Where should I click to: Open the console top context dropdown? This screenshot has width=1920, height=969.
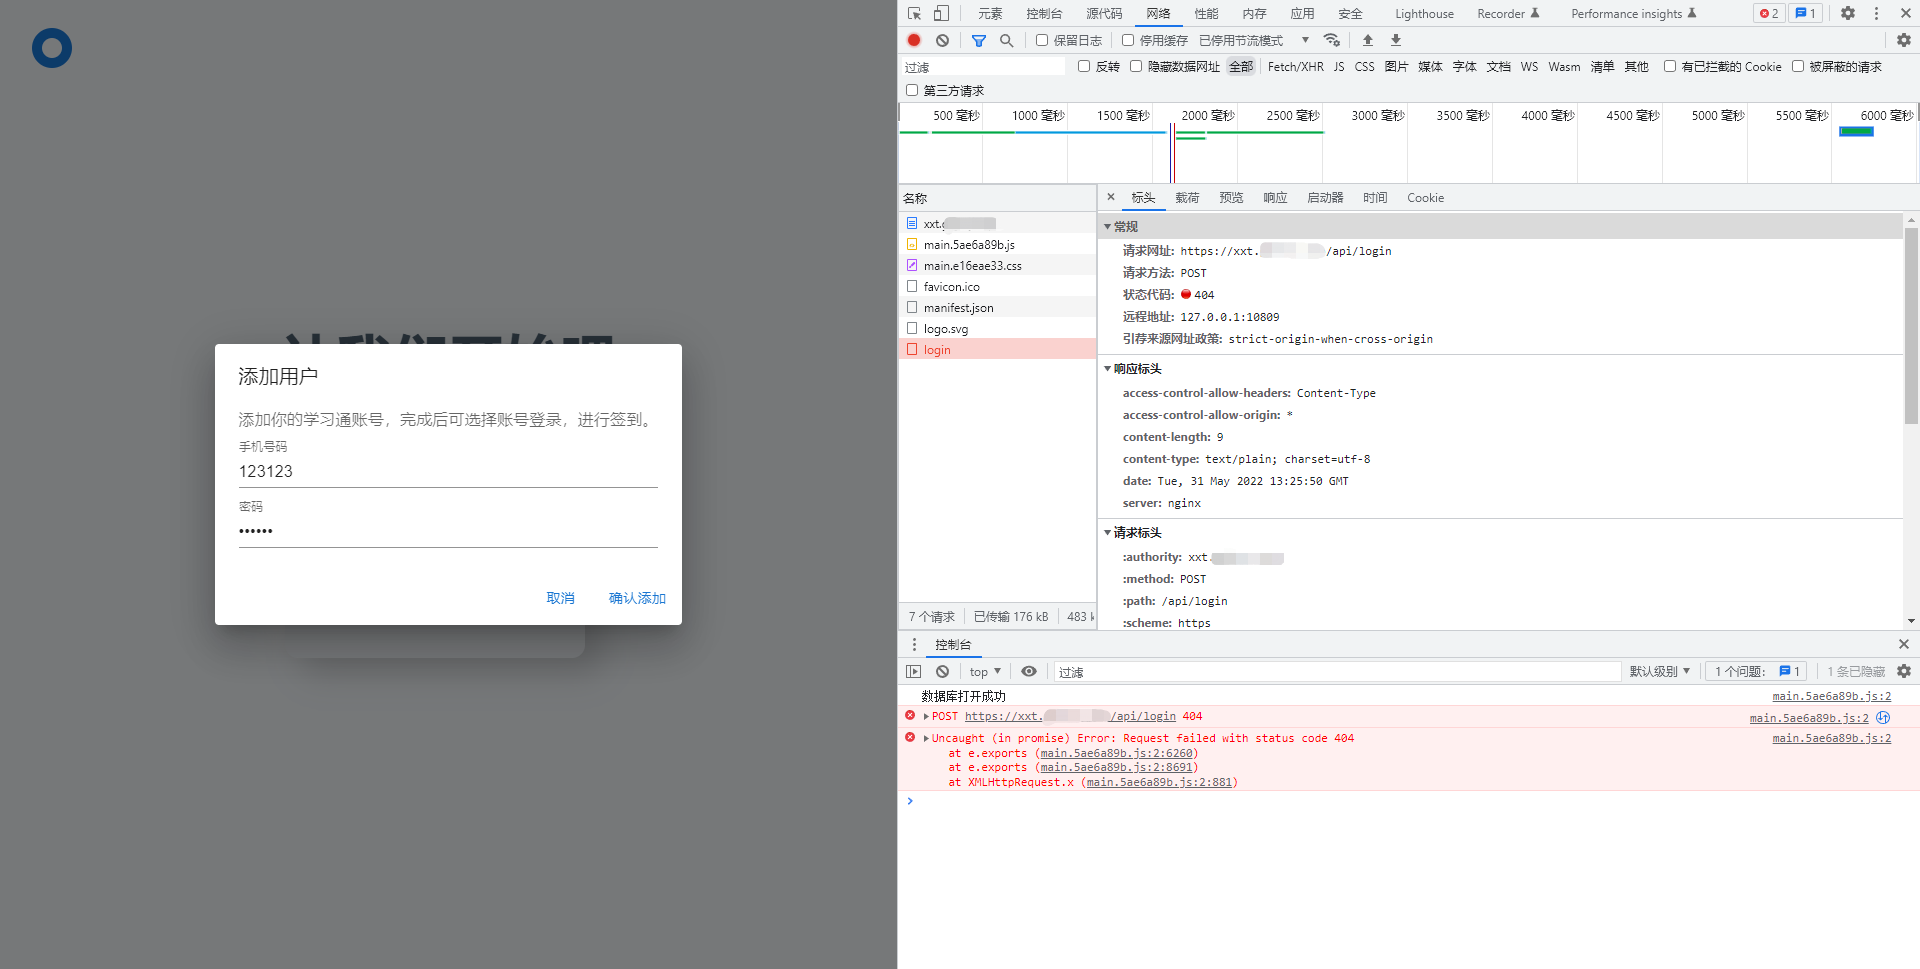click(985, 672)
